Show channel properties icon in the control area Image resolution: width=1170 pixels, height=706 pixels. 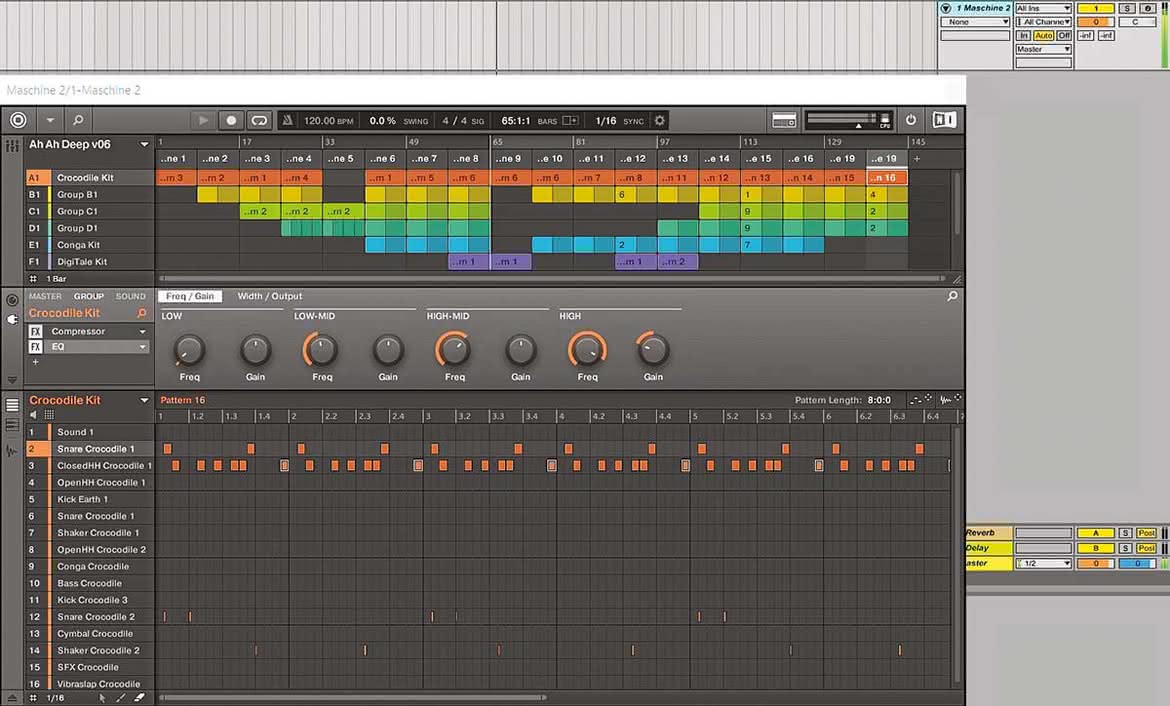pyautogui.click(x=12, y=300)
